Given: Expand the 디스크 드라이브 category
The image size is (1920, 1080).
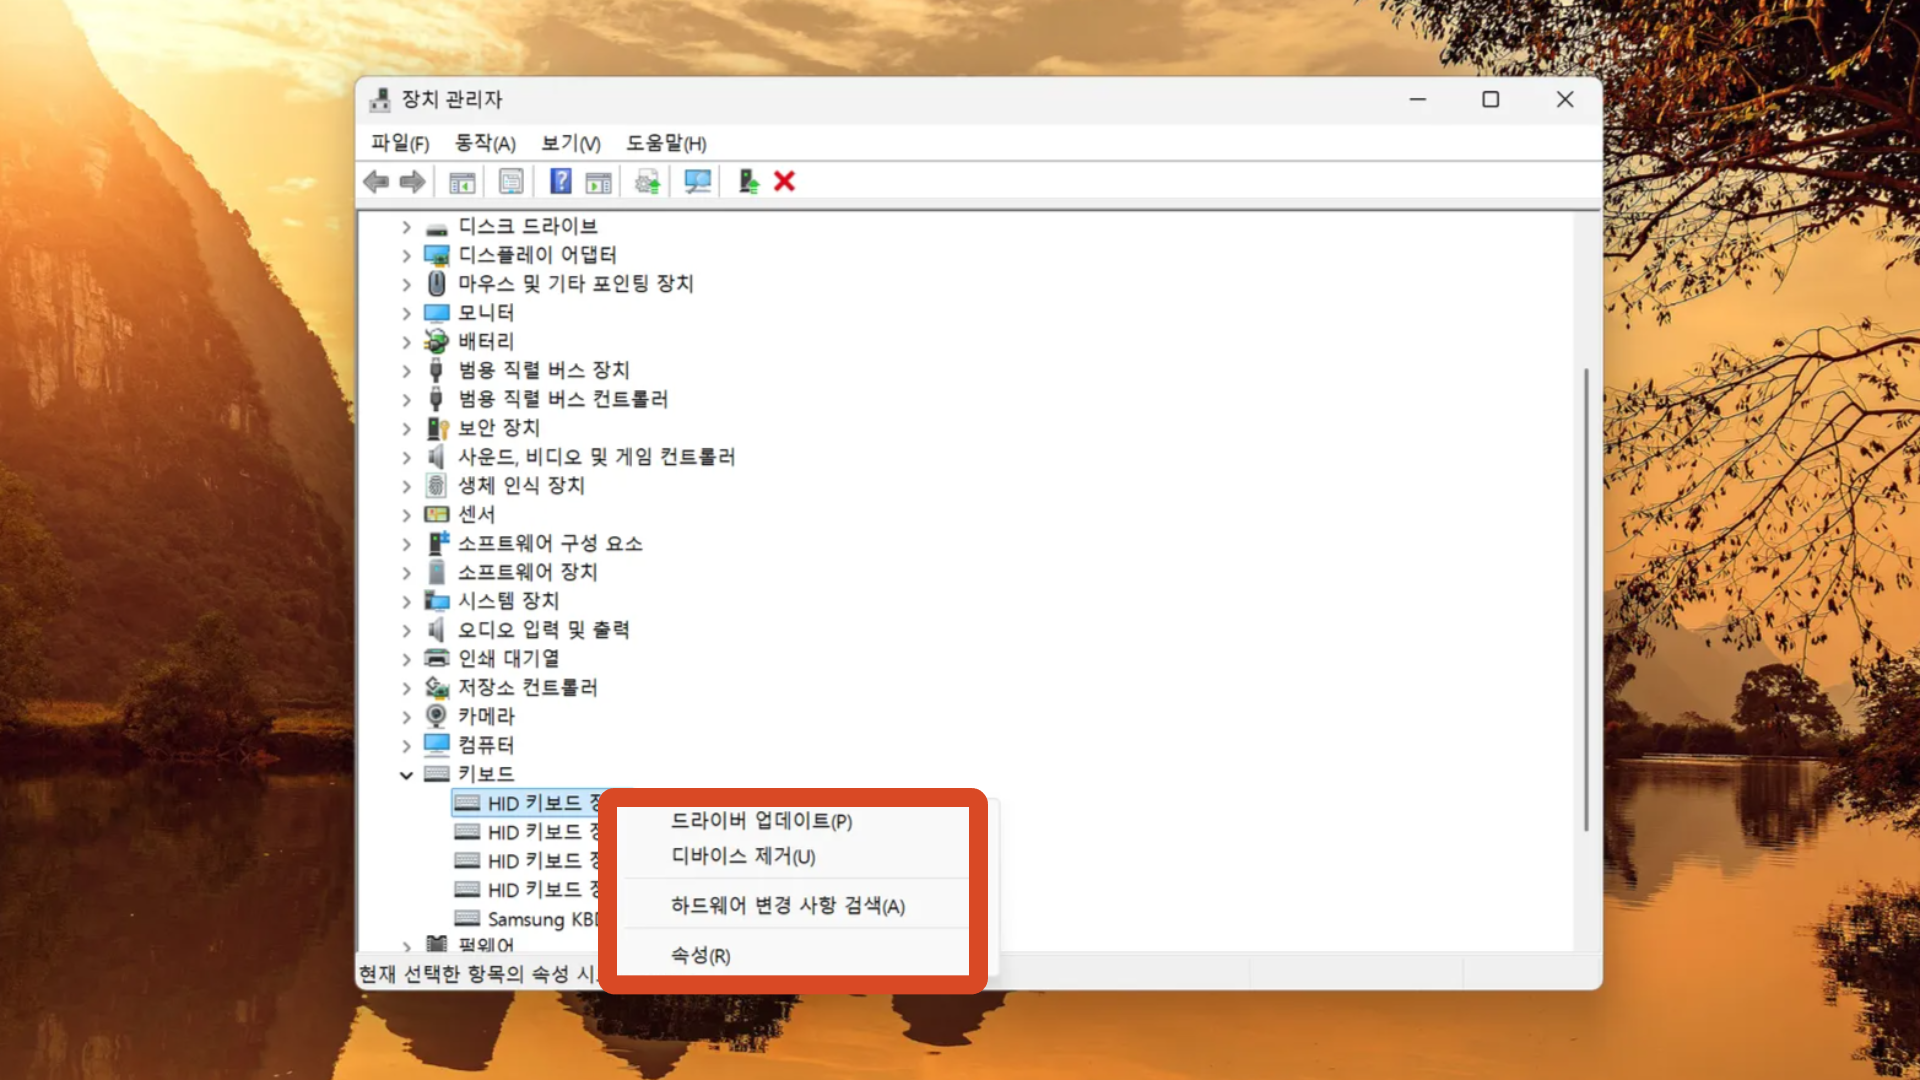Looking at the screenshot, I should (406, 227).
